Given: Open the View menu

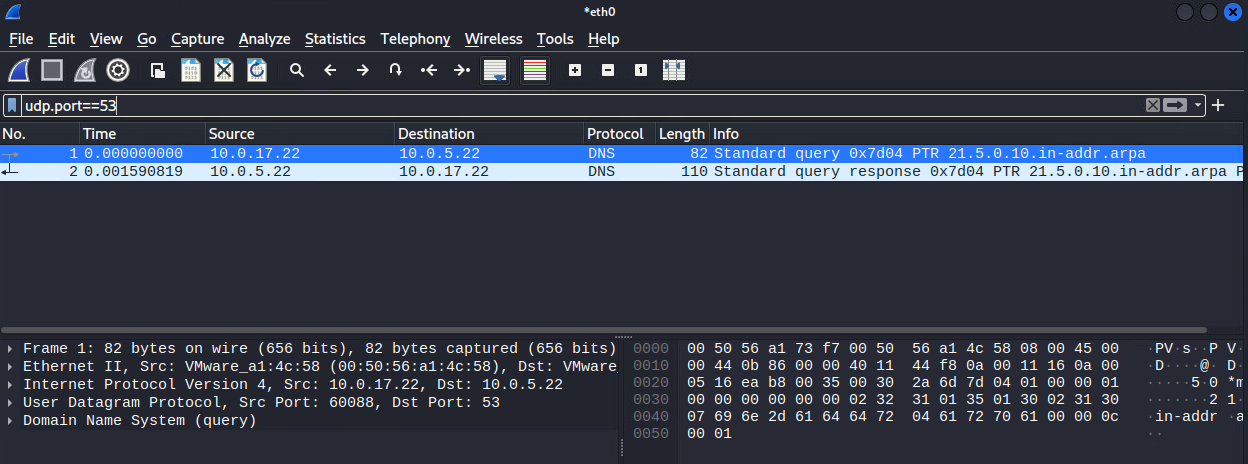Looking at the screenshot, I should 106,39.
